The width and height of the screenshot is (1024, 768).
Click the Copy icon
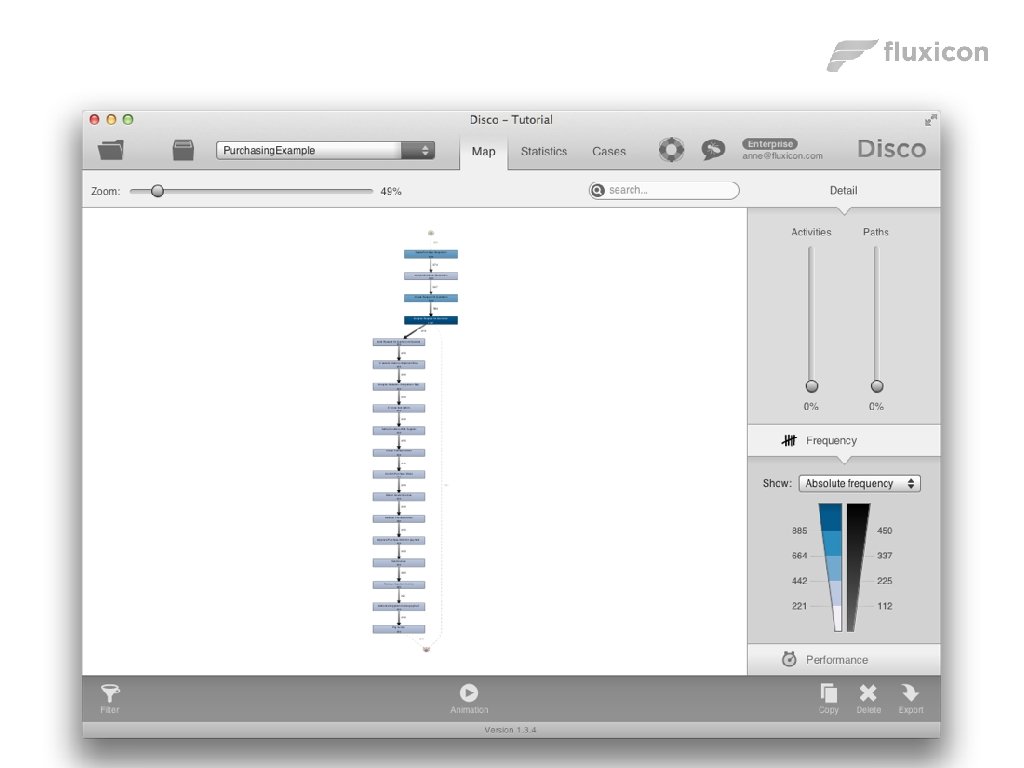pos(828,693)
